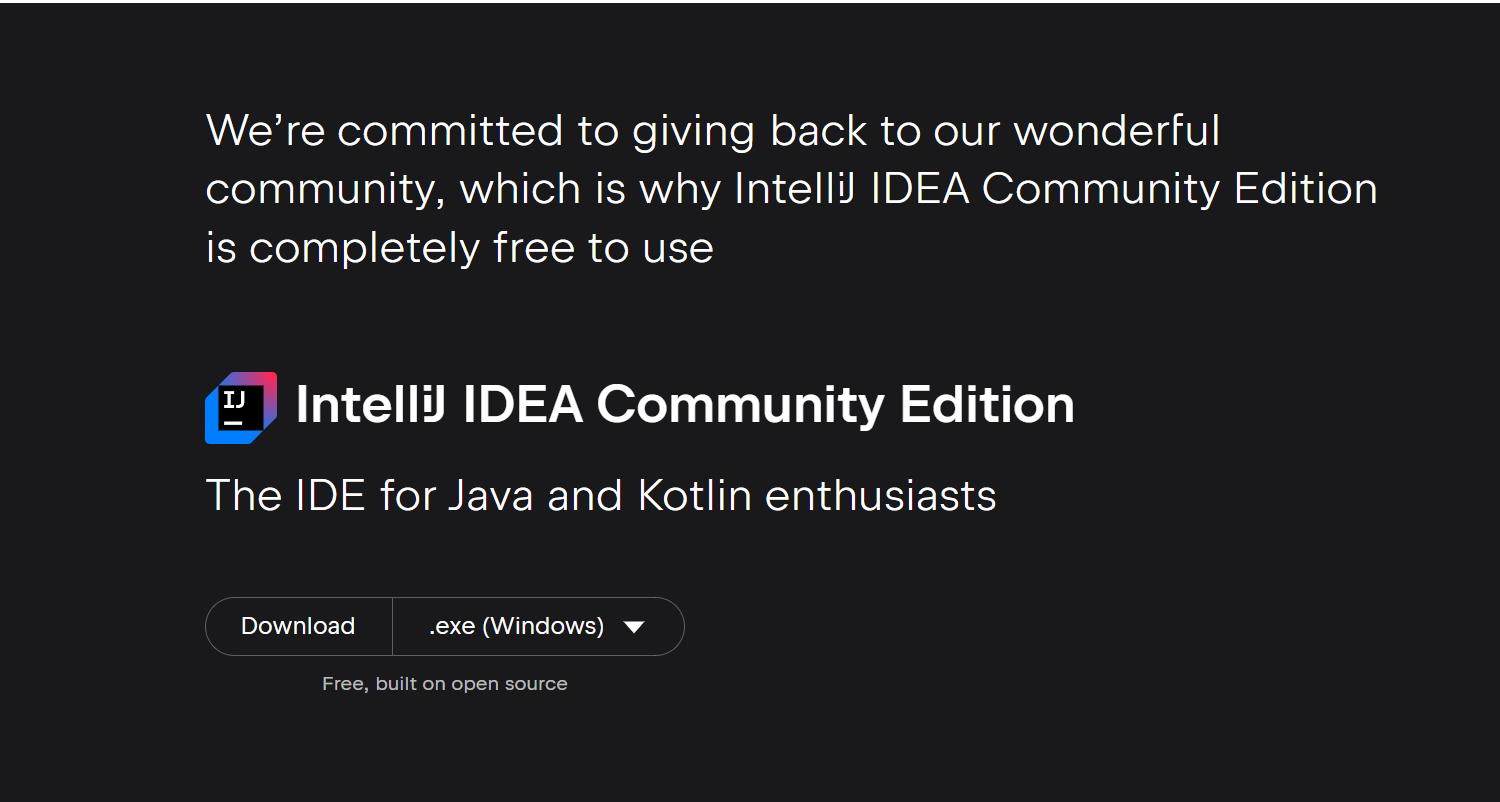Click the 'The IDE for Java and Kotlin enthusiasts' subtitle
The width and height of the screenshot is (1500, 802).
coord(601,495)
